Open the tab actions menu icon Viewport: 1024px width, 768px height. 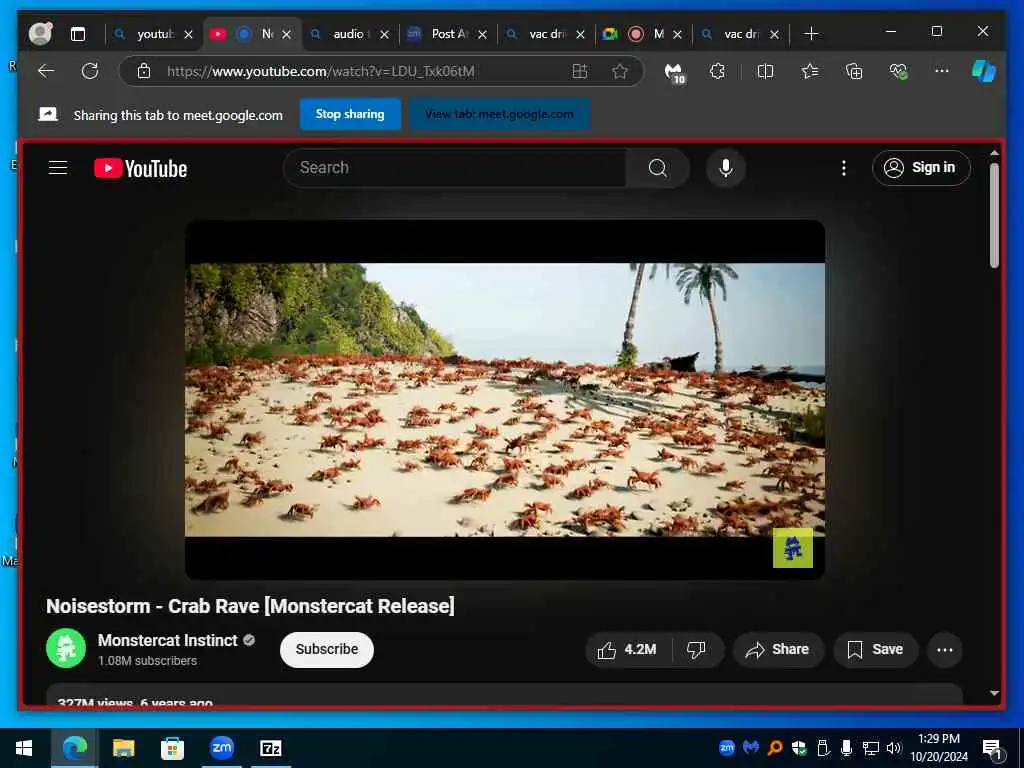78,34
